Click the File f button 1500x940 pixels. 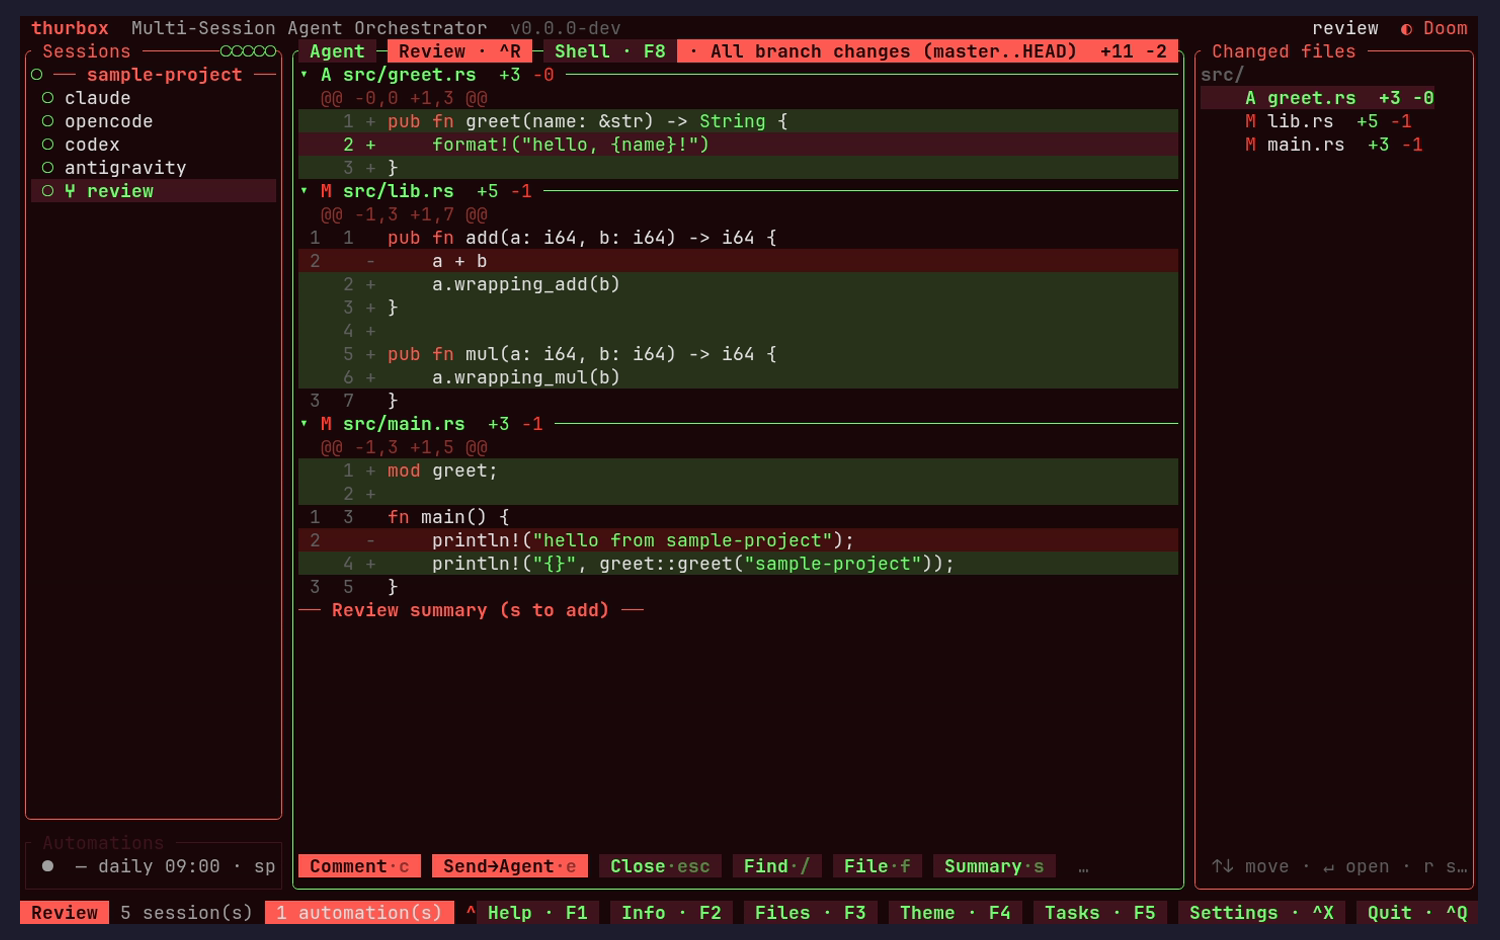876,866
